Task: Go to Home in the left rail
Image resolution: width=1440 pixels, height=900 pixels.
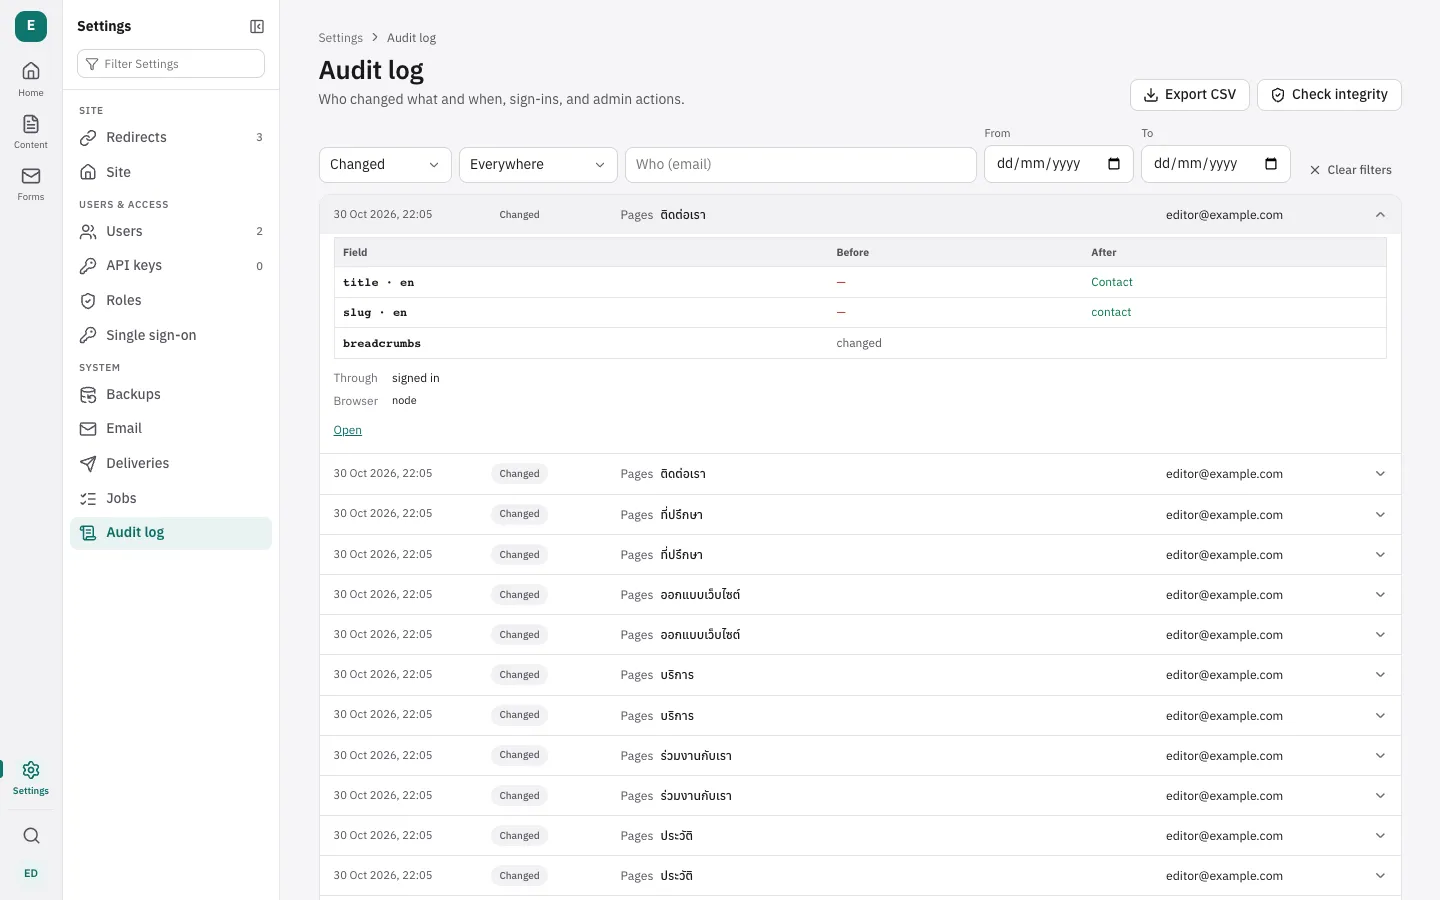Action: (x=31, y=79)
